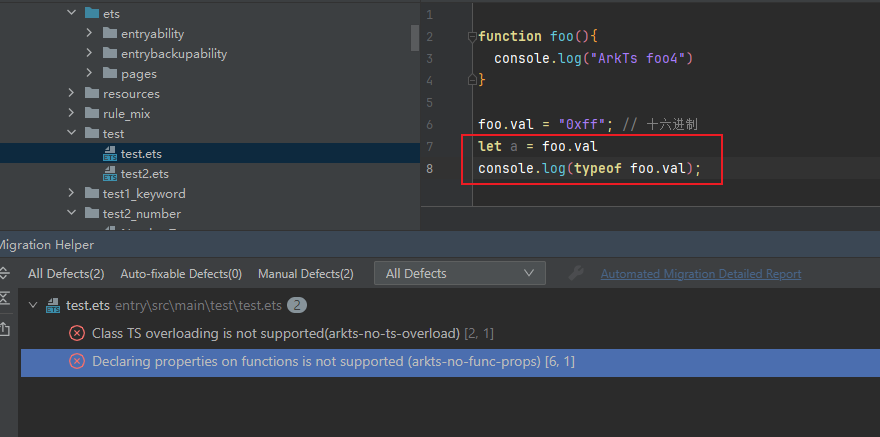This screenshot has width=880, height=437.
Task: Expand the entrybackupability folder
Action: [89, 53]
